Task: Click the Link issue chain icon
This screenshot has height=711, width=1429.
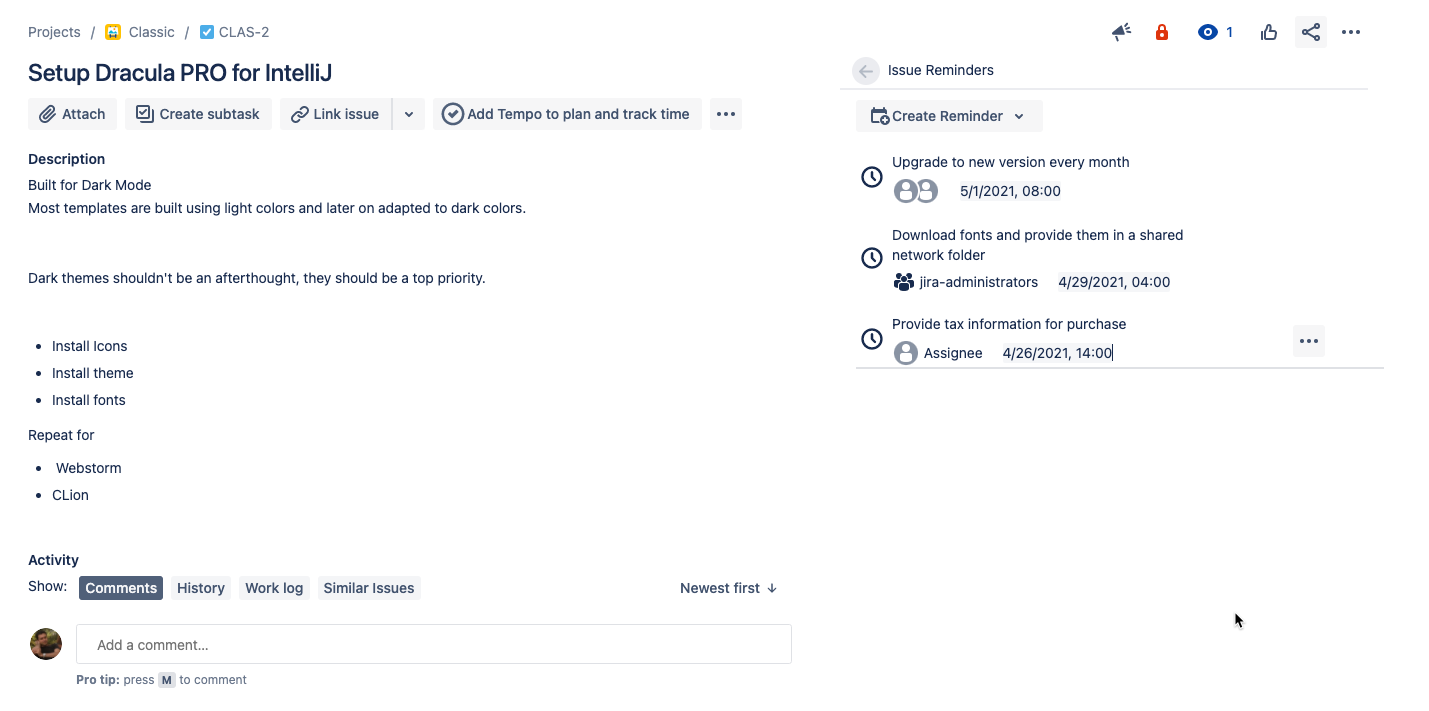Action: [300, 113]
